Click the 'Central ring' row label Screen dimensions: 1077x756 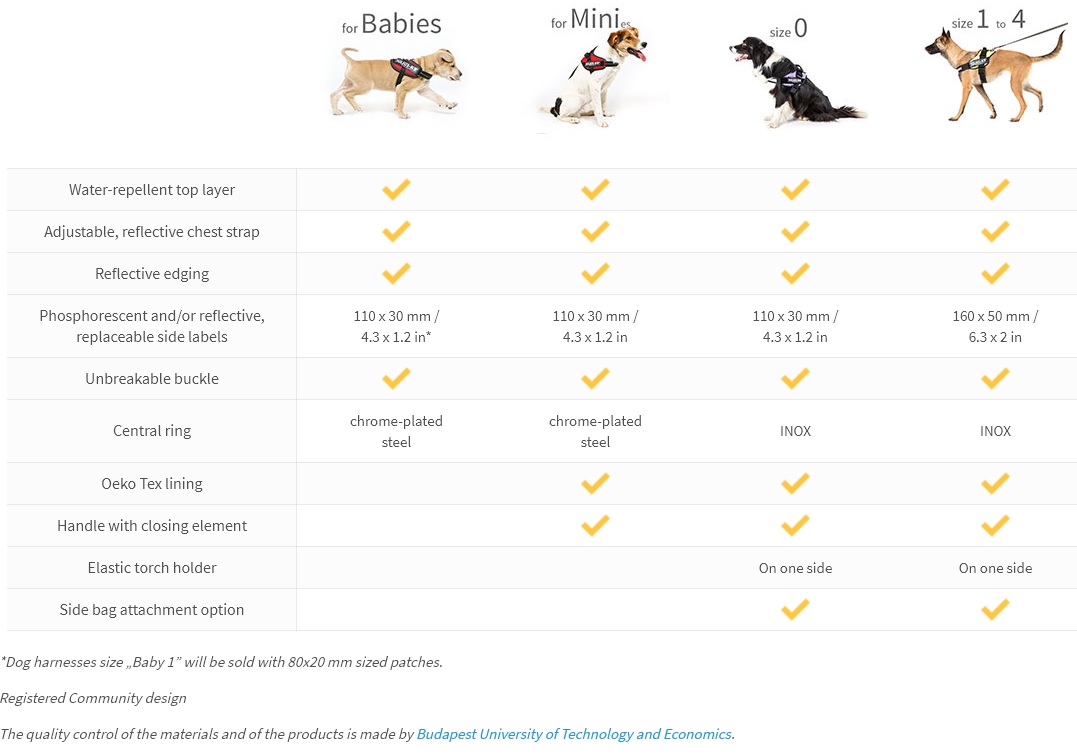152,431
